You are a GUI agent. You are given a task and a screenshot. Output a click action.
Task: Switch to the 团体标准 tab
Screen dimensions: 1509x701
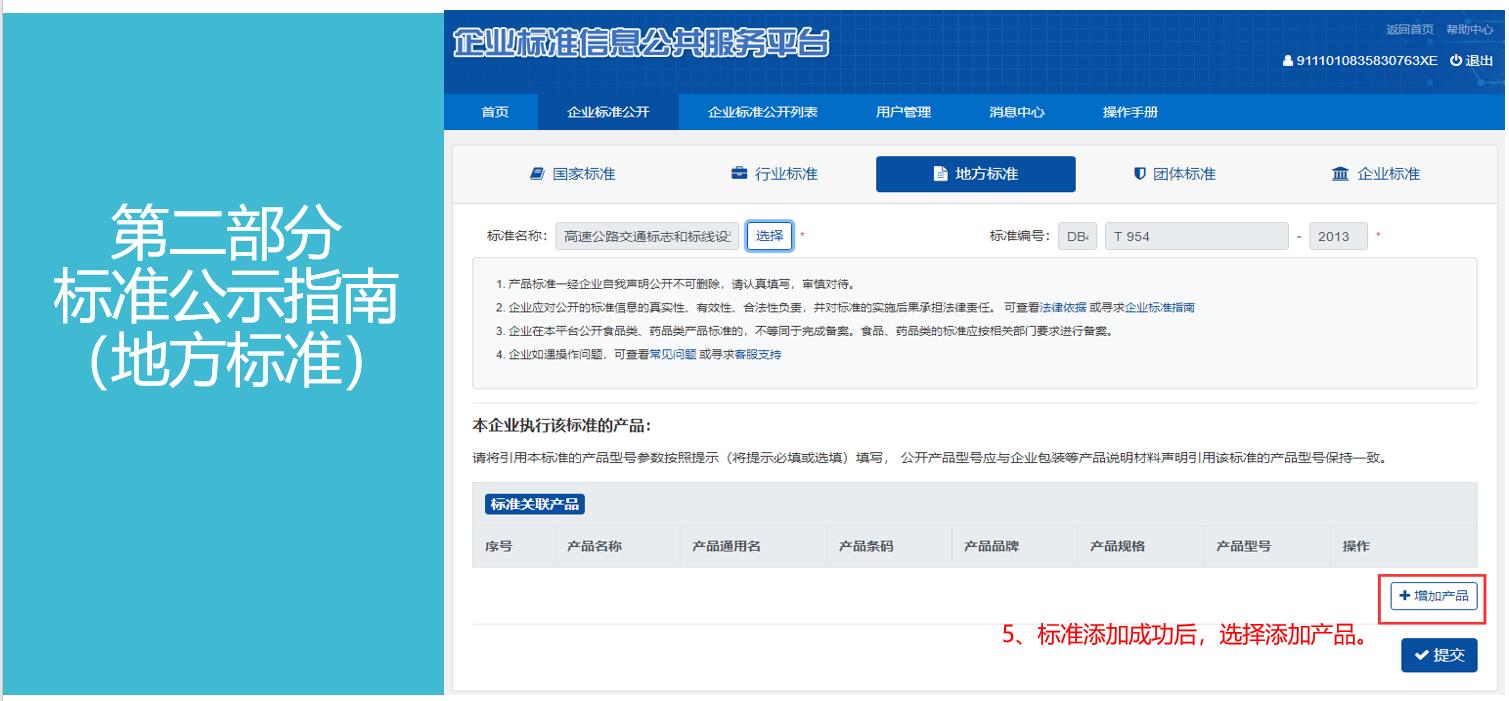tap(1175, 174)
